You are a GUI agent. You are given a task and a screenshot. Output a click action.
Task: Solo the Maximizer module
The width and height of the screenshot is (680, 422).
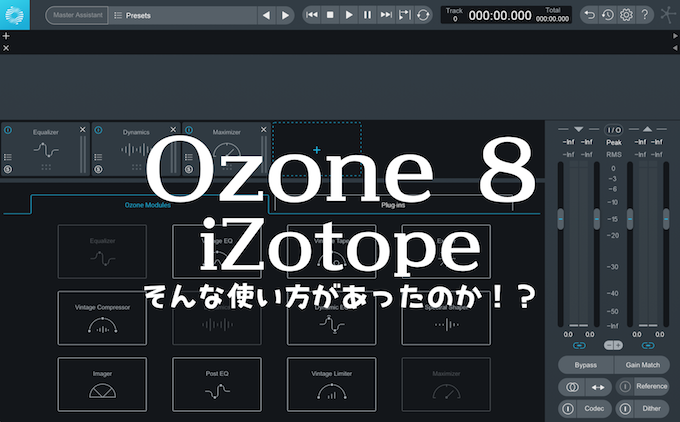click(189, 169)
